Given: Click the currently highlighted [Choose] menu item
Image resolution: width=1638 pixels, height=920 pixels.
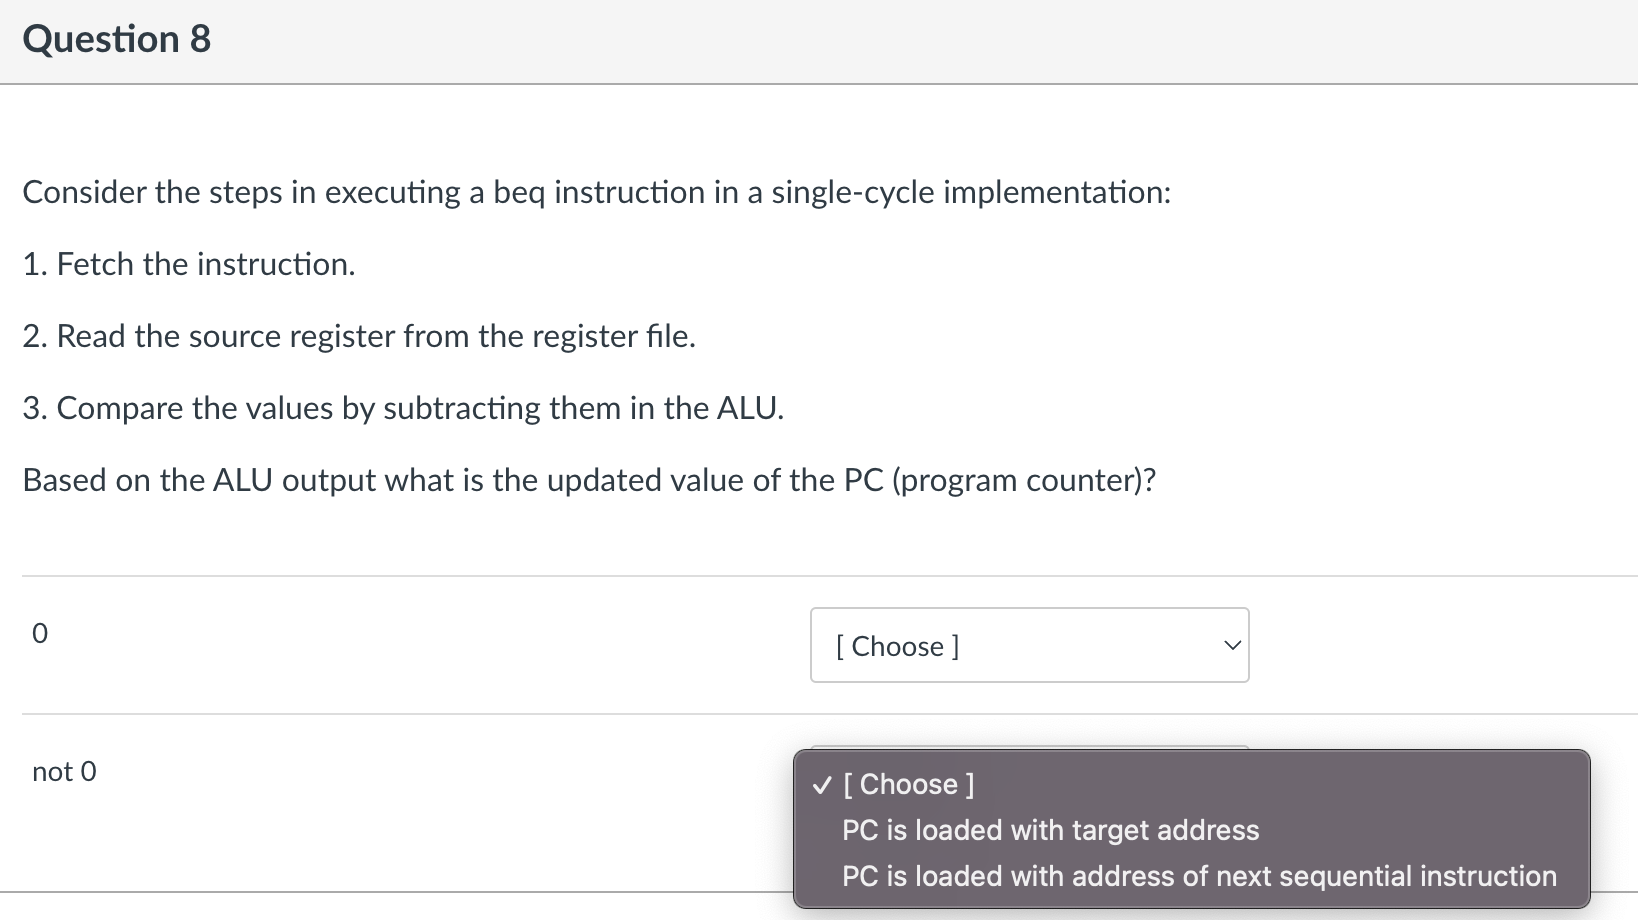Looking at the screenshot, I should (x=909, y=784).
